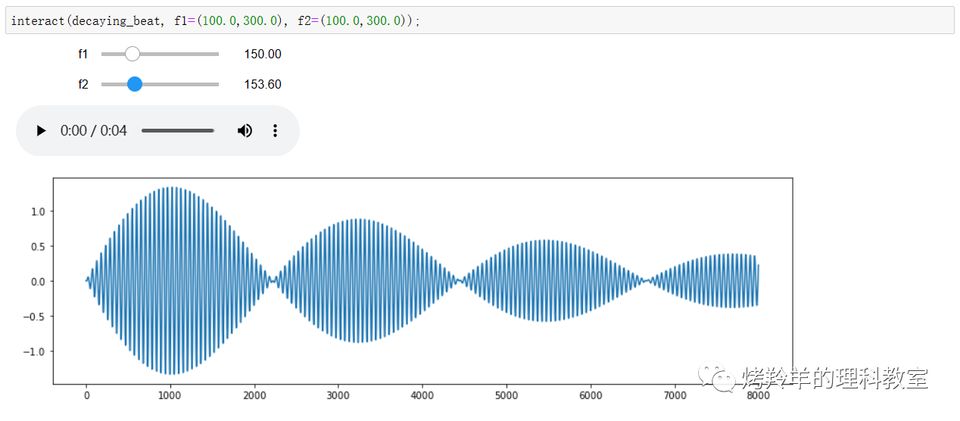Play the audio clip

41,131
